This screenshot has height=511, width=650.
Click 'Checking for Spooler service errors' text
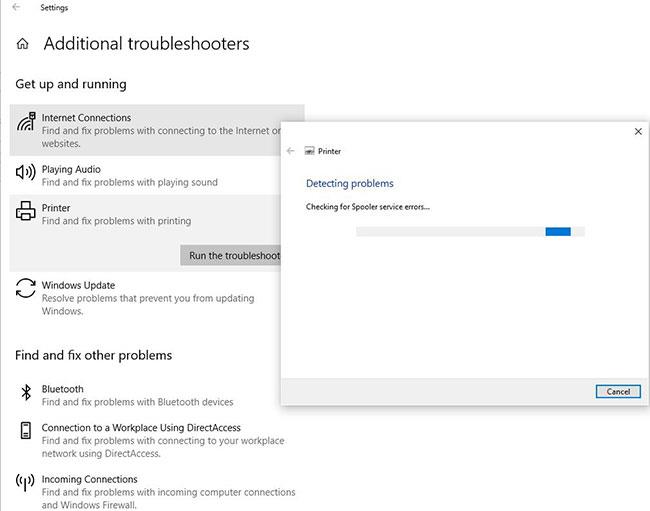(x=368, y=207)
